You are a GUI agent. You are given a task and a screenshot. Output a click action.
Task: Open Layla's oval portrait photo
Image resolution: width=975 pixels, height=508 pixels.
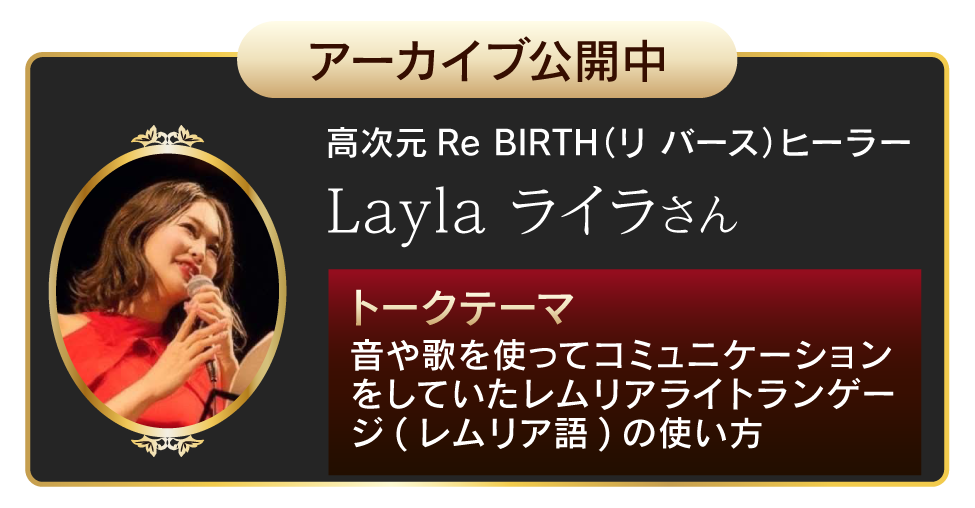(x=167, y=291)
